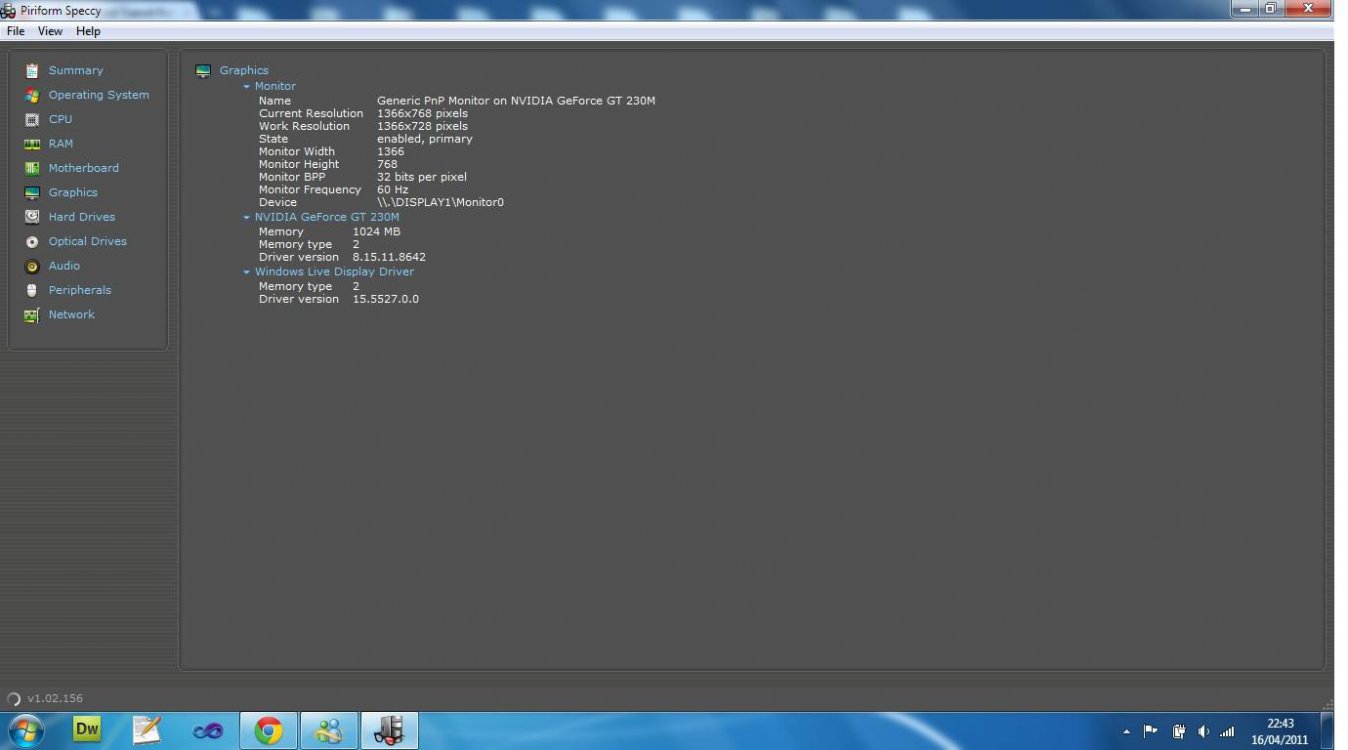Select the Peripherals mouse icon
Viewport: 1348px width, 750px height.
(31, 290)
